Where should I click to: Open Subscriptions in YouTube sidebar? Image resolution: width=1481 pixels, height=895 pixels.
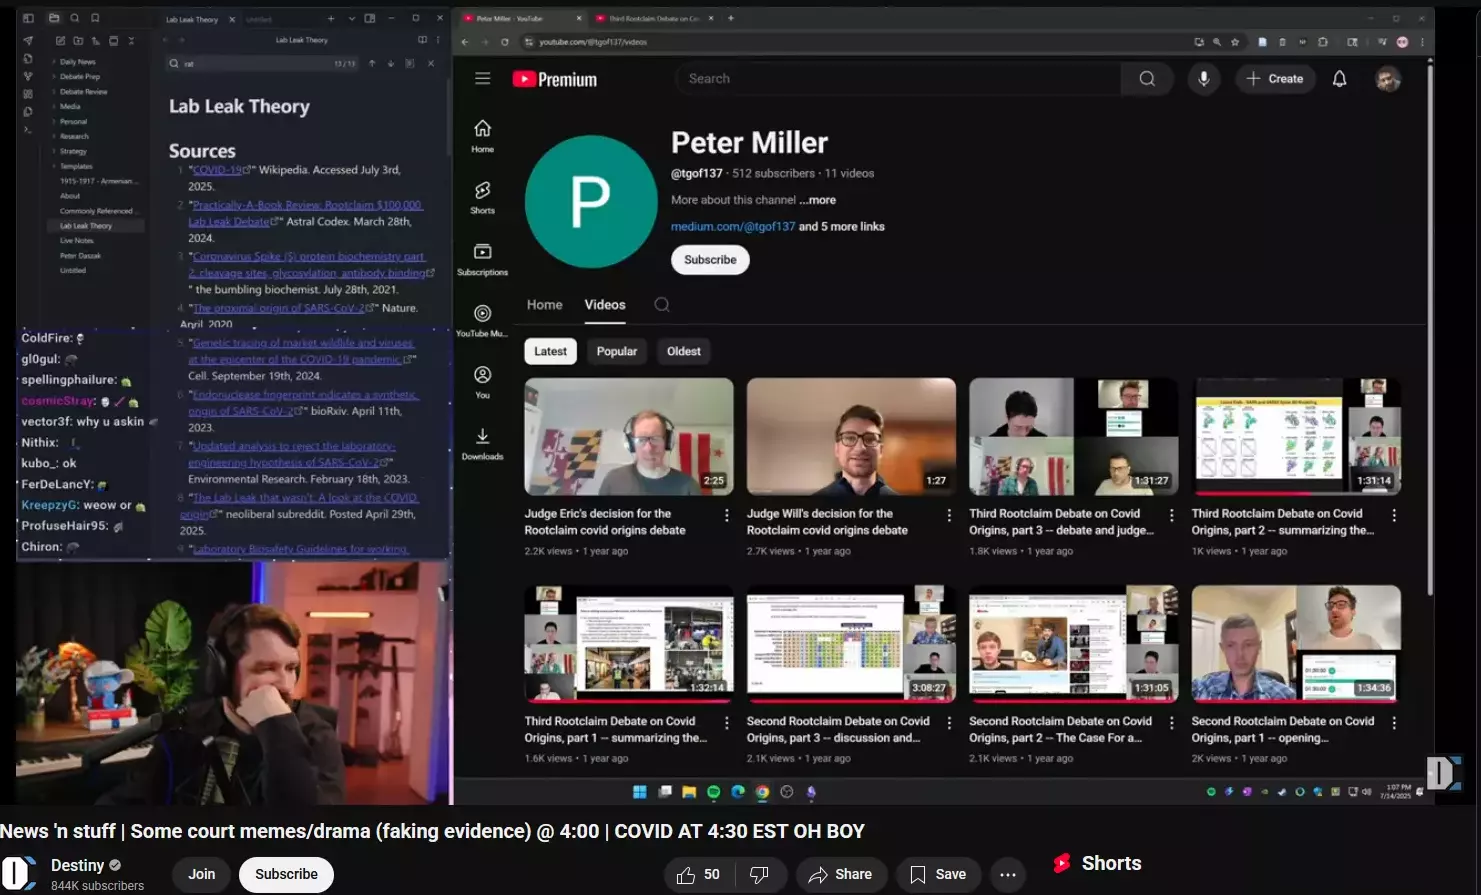(x=483, y=258)
